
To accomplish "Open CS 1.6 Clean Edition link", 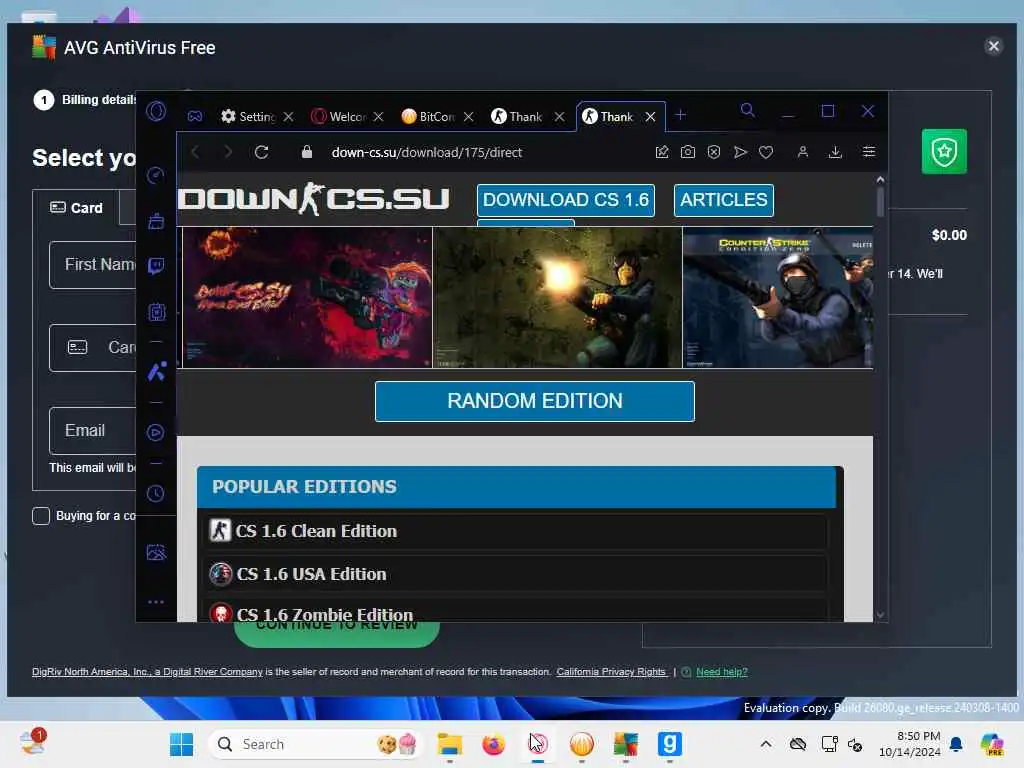I will [315, 531].
